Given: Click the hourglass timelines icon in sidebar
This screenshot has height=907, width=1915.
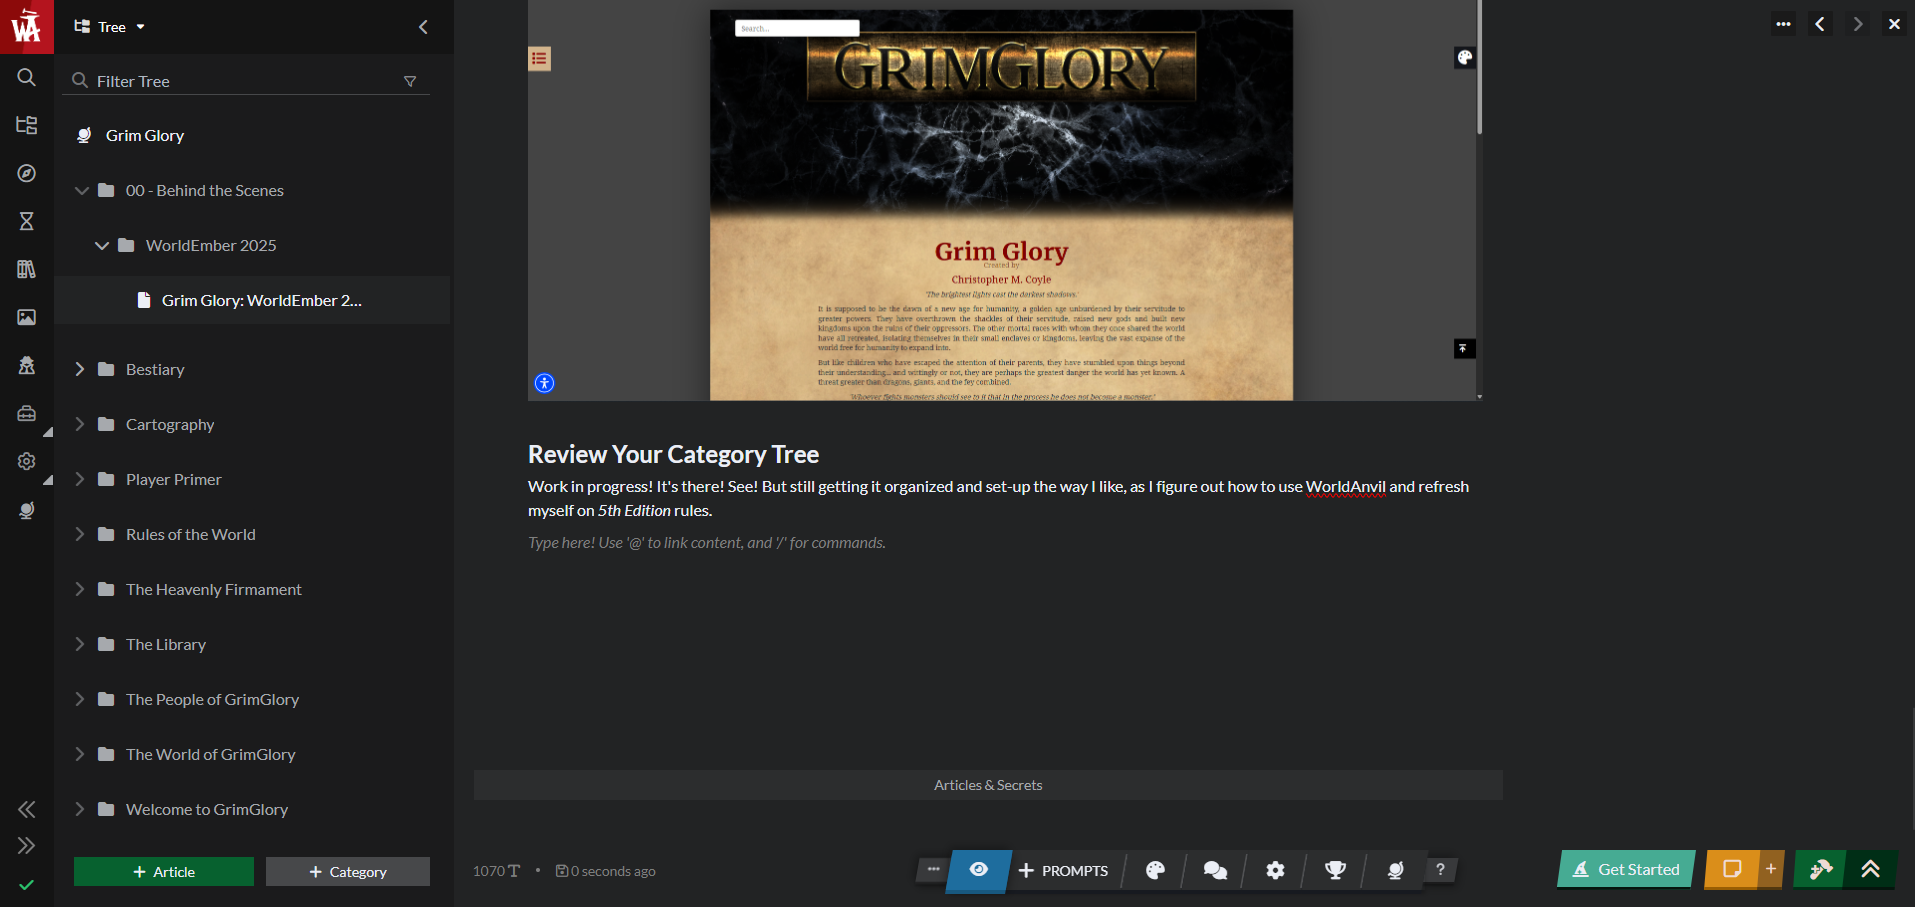Looking at the screenshot, I should click(27, 221).
